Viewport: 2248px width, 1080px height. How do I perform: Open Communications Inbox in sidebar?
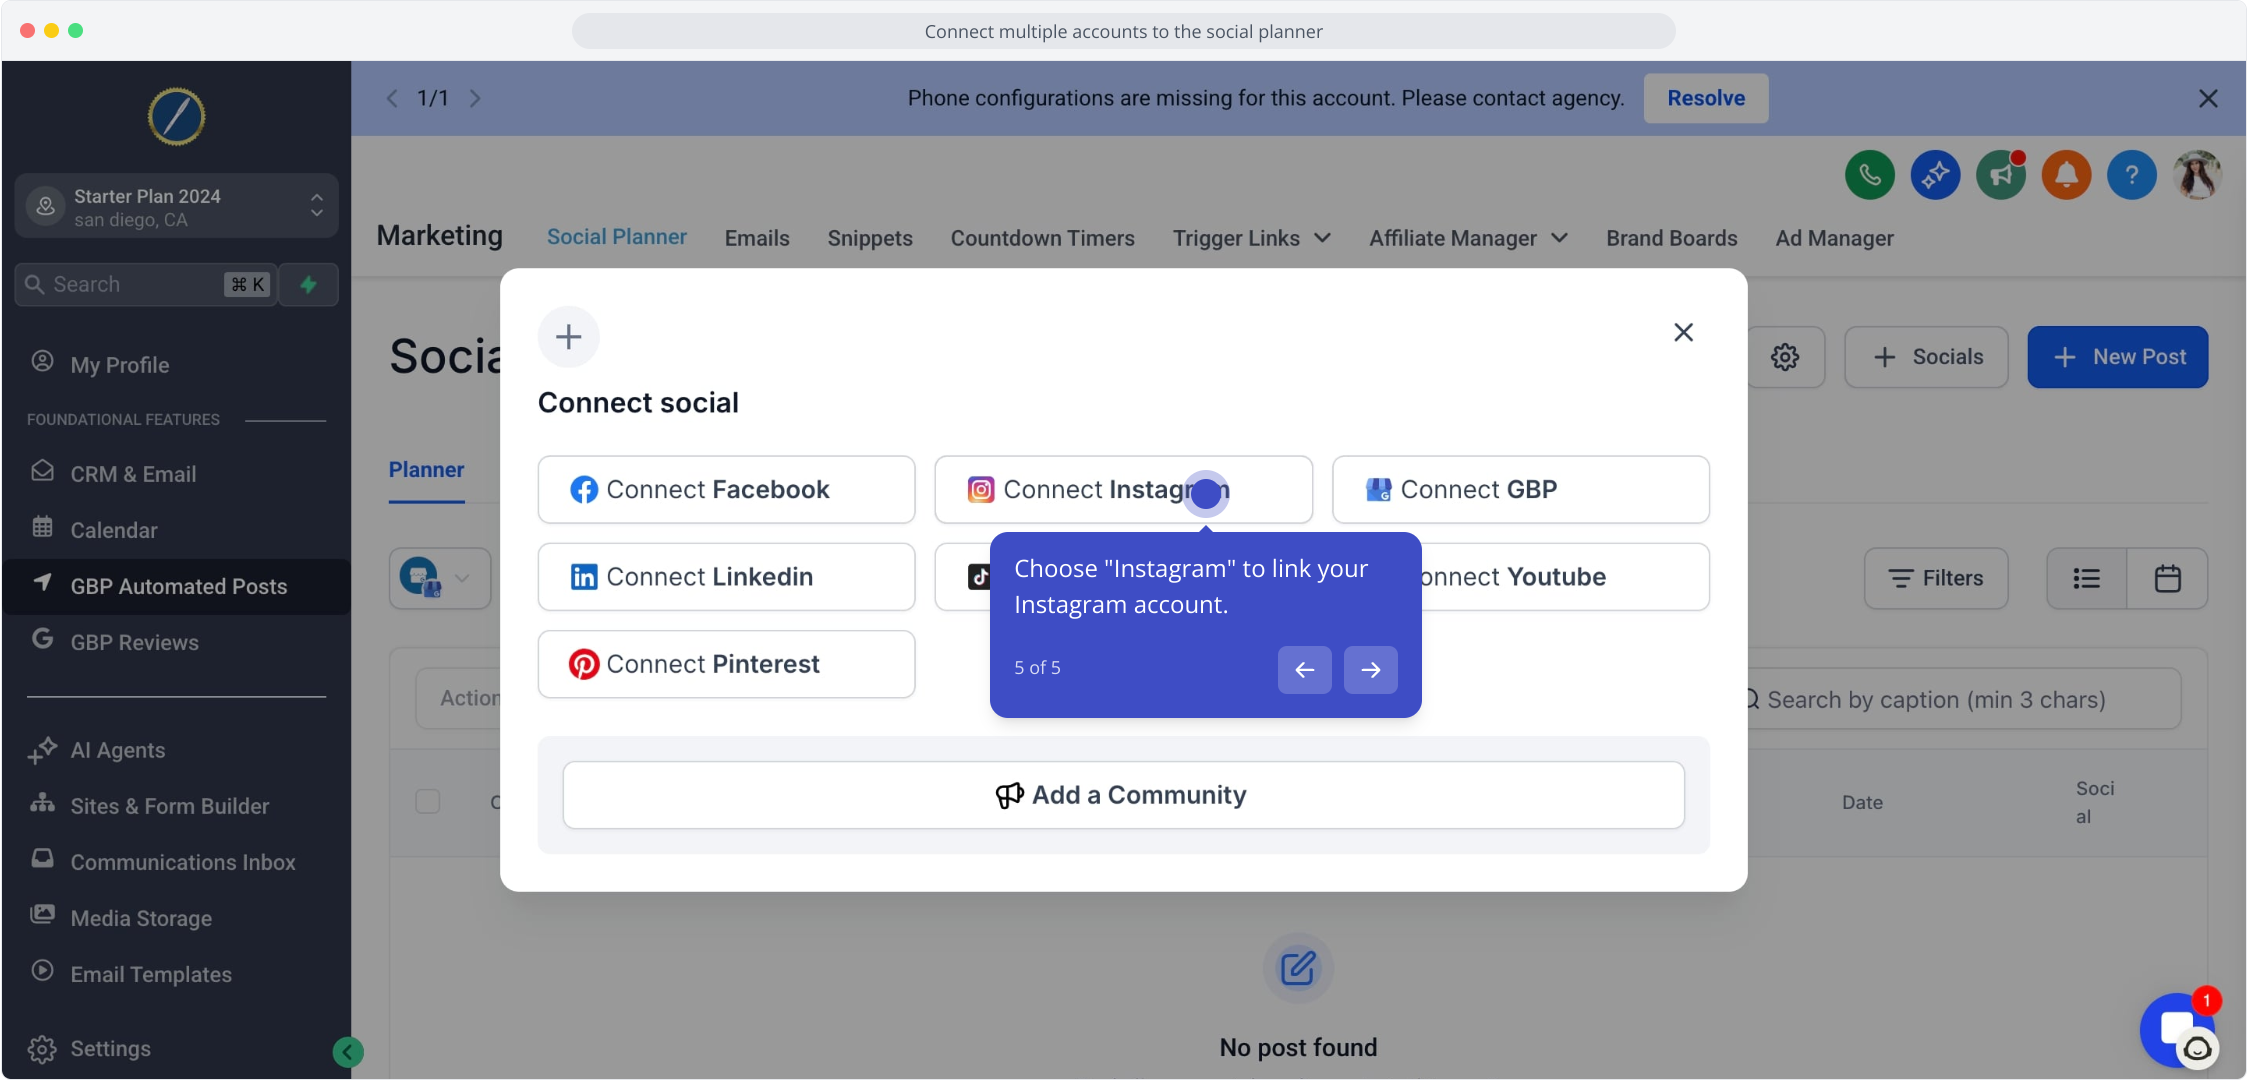[x=177, y=862]
